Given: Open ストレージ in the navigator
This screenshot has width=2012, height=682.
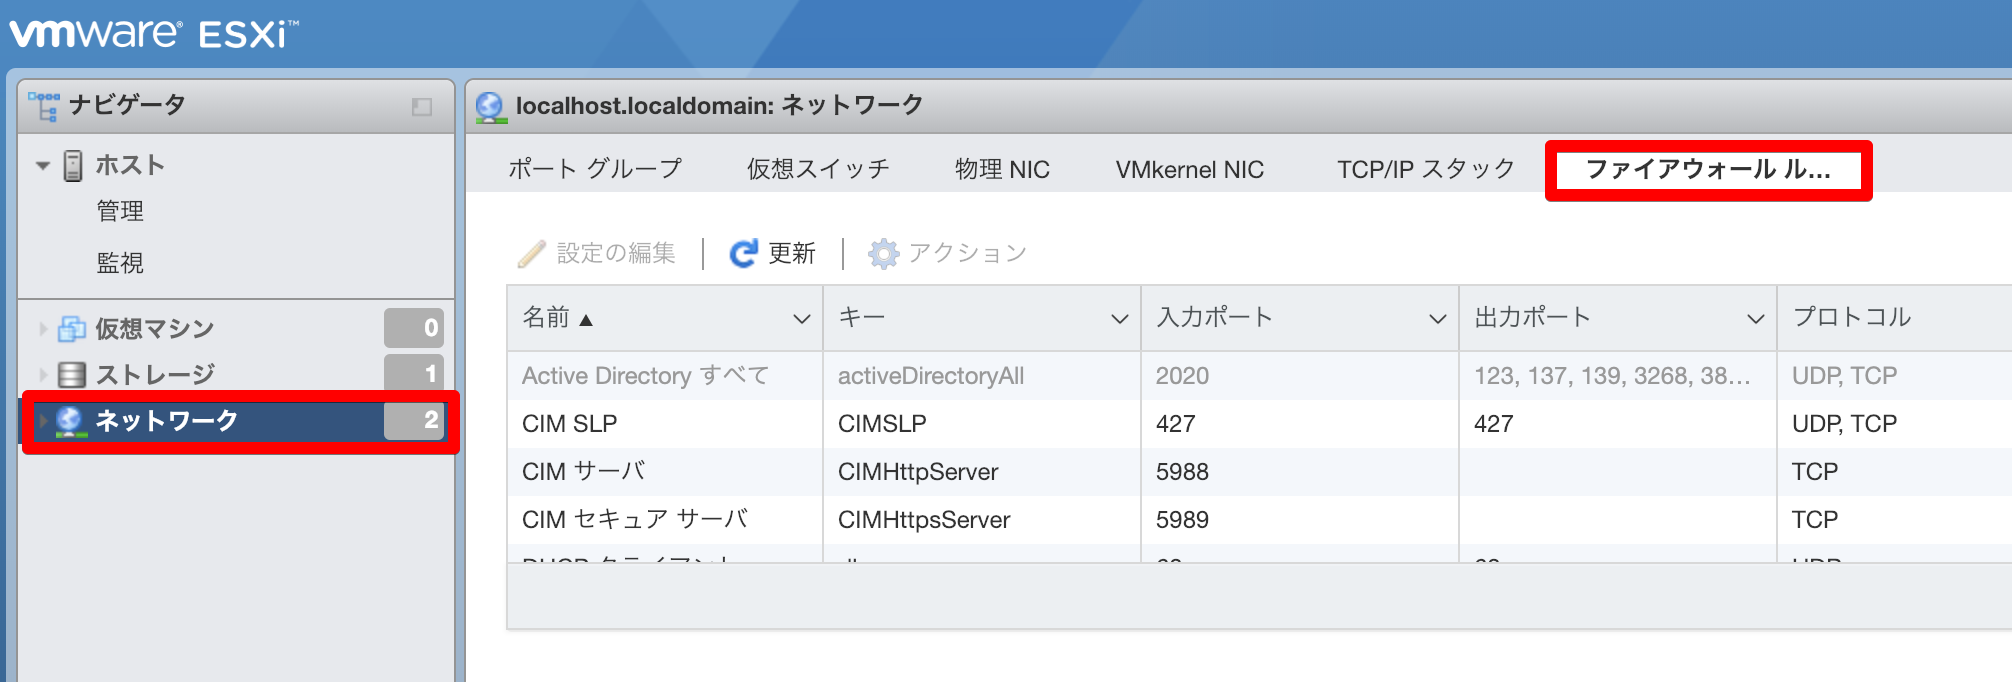Looking at the screenshot, I should tap(155, 374).
